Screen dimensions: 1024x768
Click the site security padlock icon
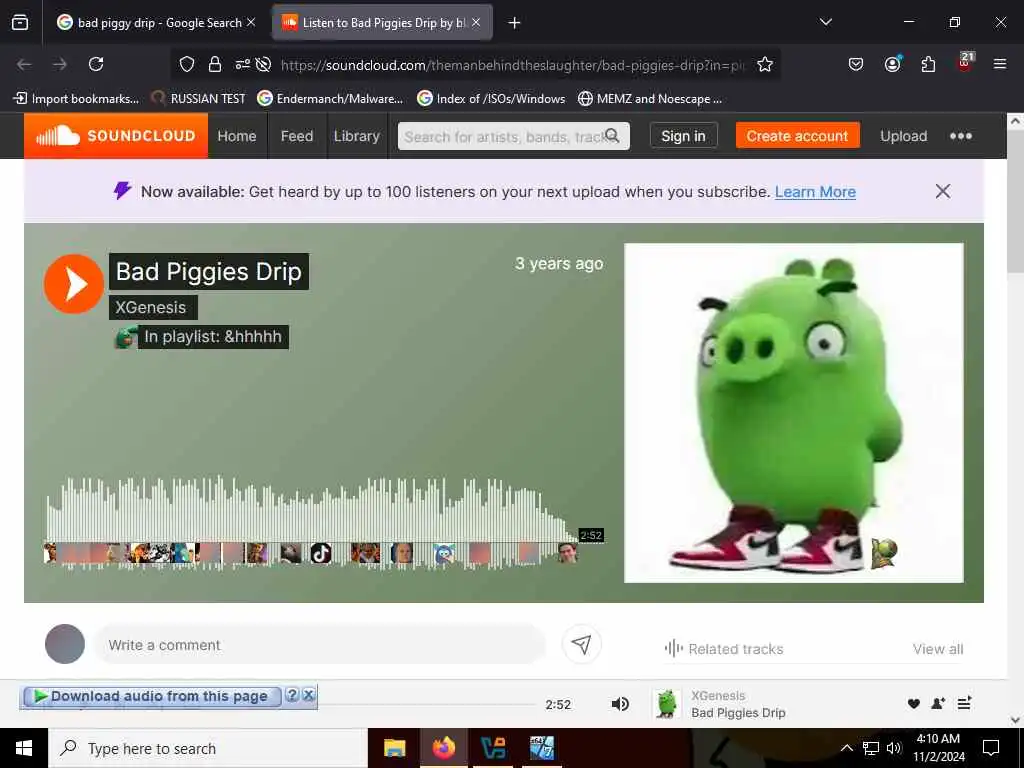(x=214, y=64)
